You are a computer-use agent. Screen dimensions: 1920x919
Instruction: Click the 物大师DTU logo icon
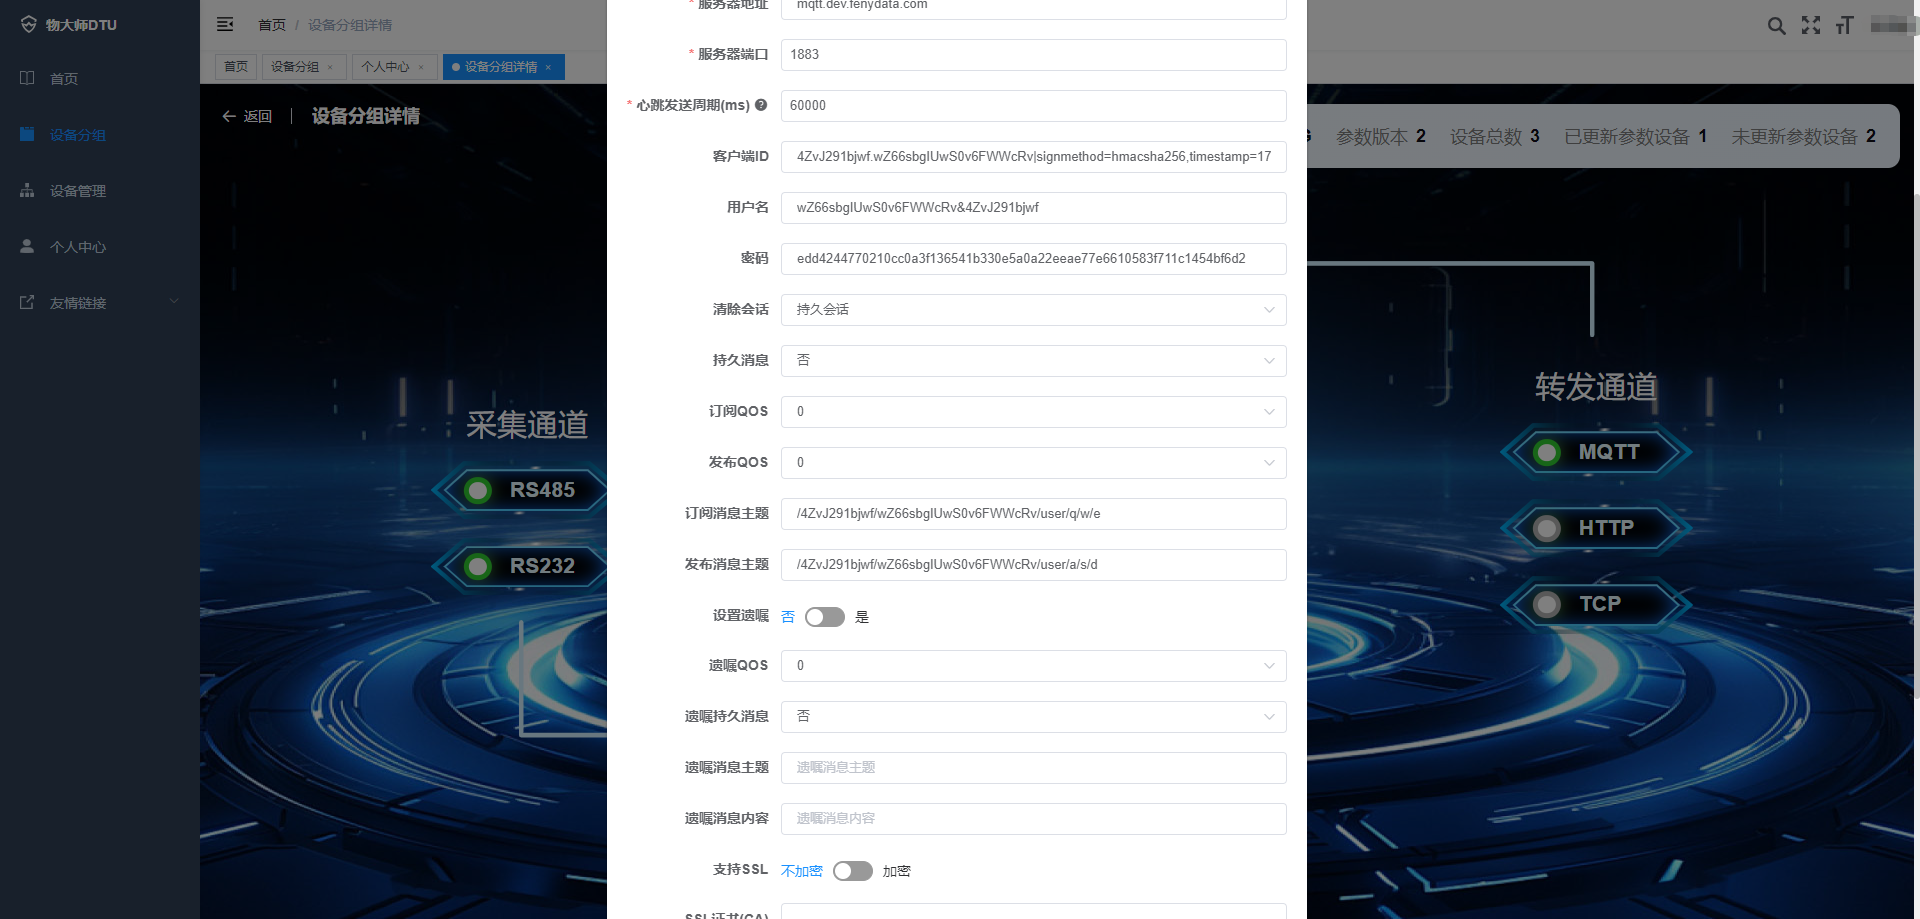click(x=28, y=23)
